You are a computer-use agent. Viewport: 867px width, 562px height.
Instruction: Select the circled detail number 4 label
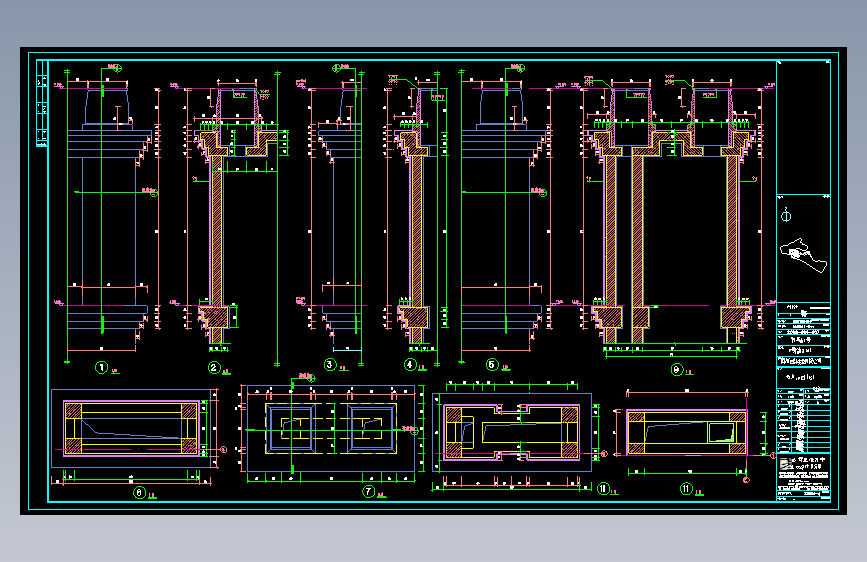(x=410, y=365)
